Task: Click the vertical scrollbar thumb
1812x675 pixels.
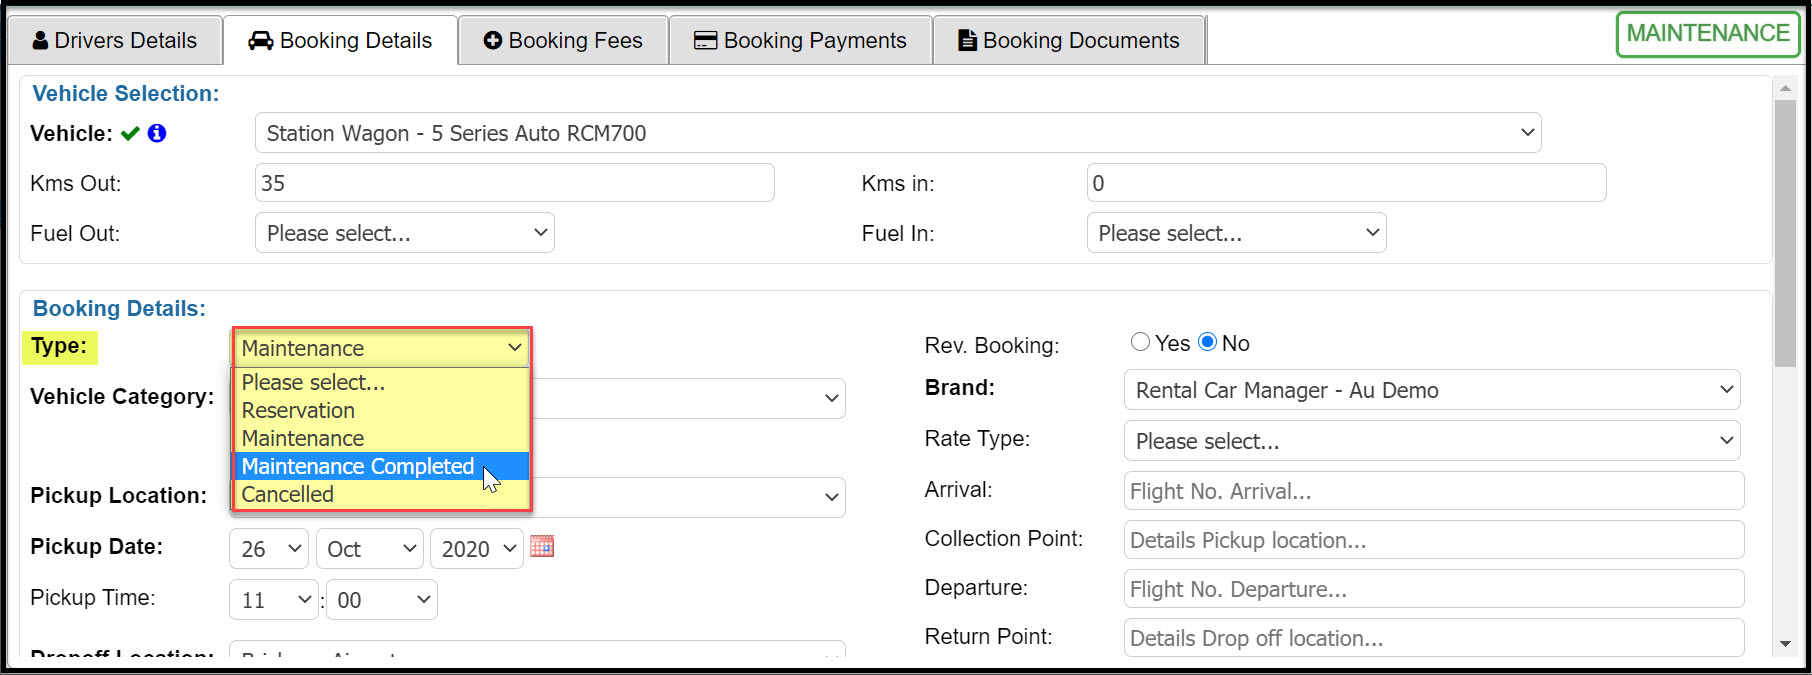Action: 1785,232
